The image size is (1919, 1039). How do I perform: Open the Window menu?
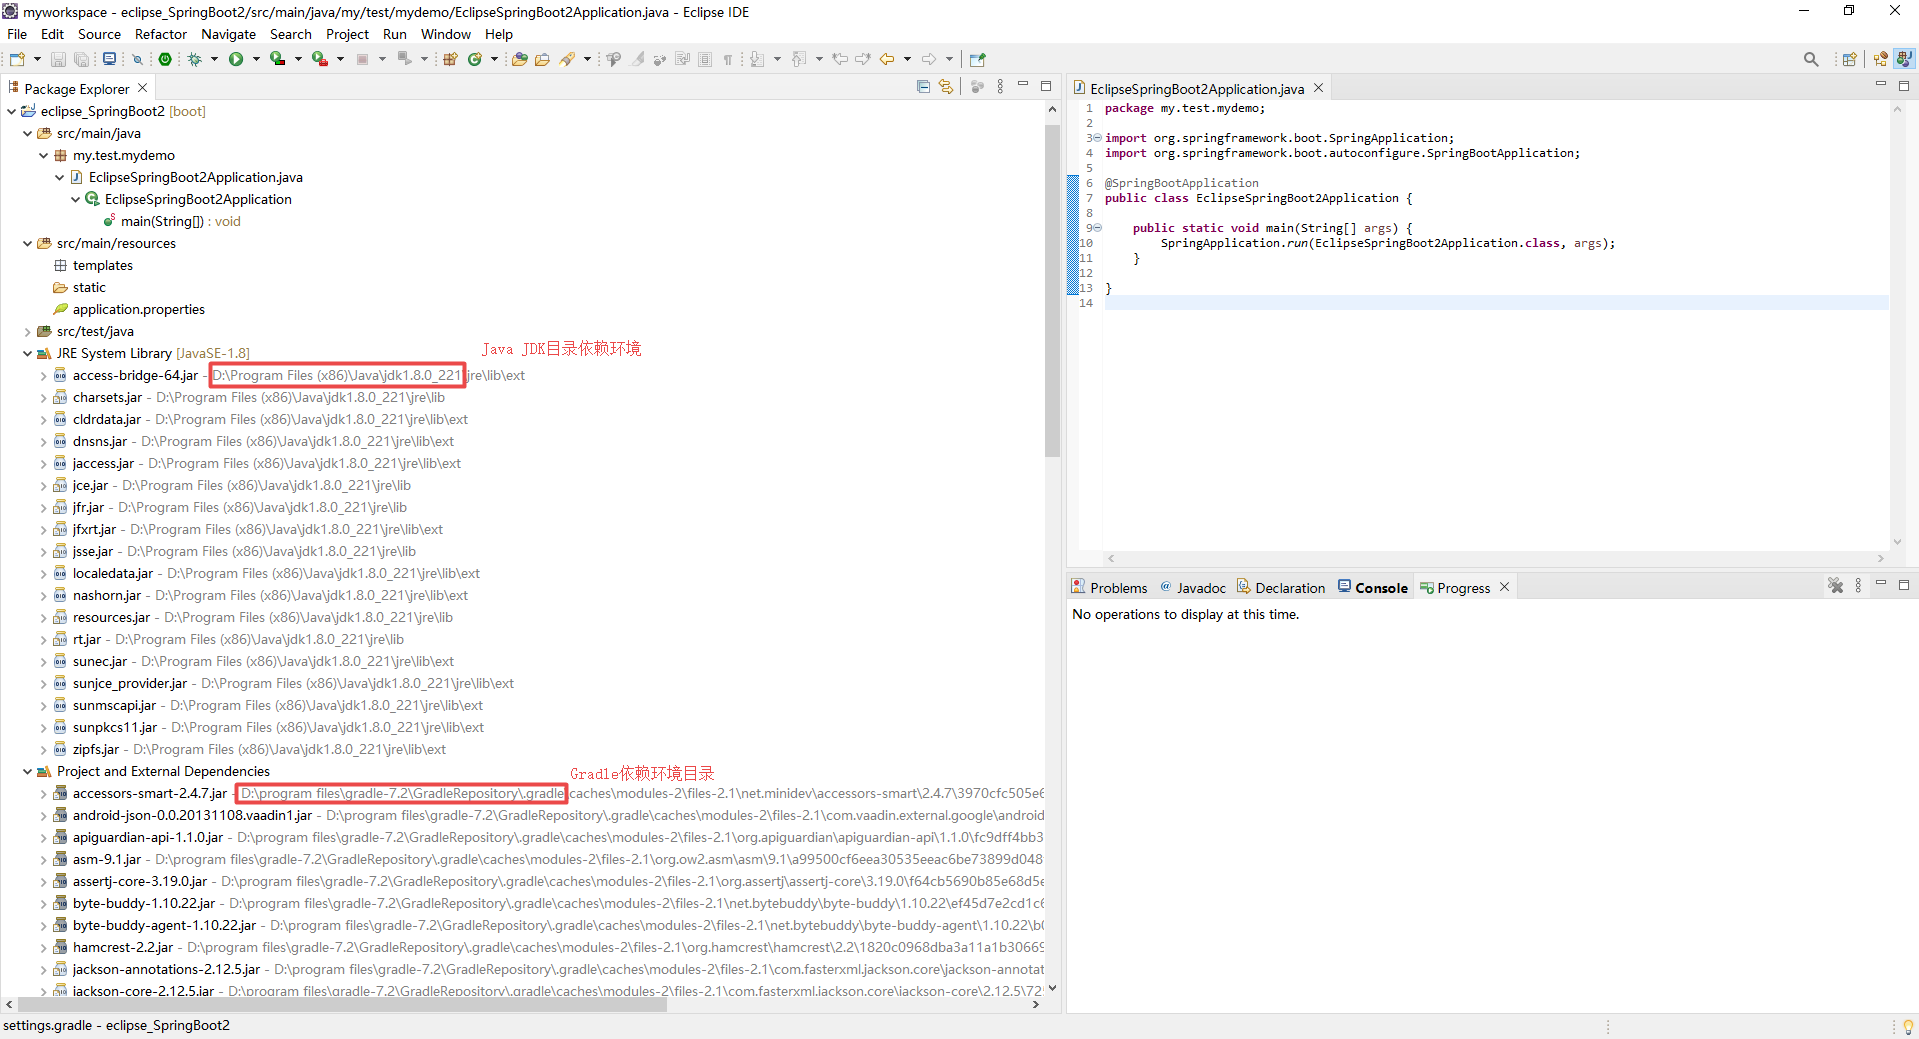445,34
